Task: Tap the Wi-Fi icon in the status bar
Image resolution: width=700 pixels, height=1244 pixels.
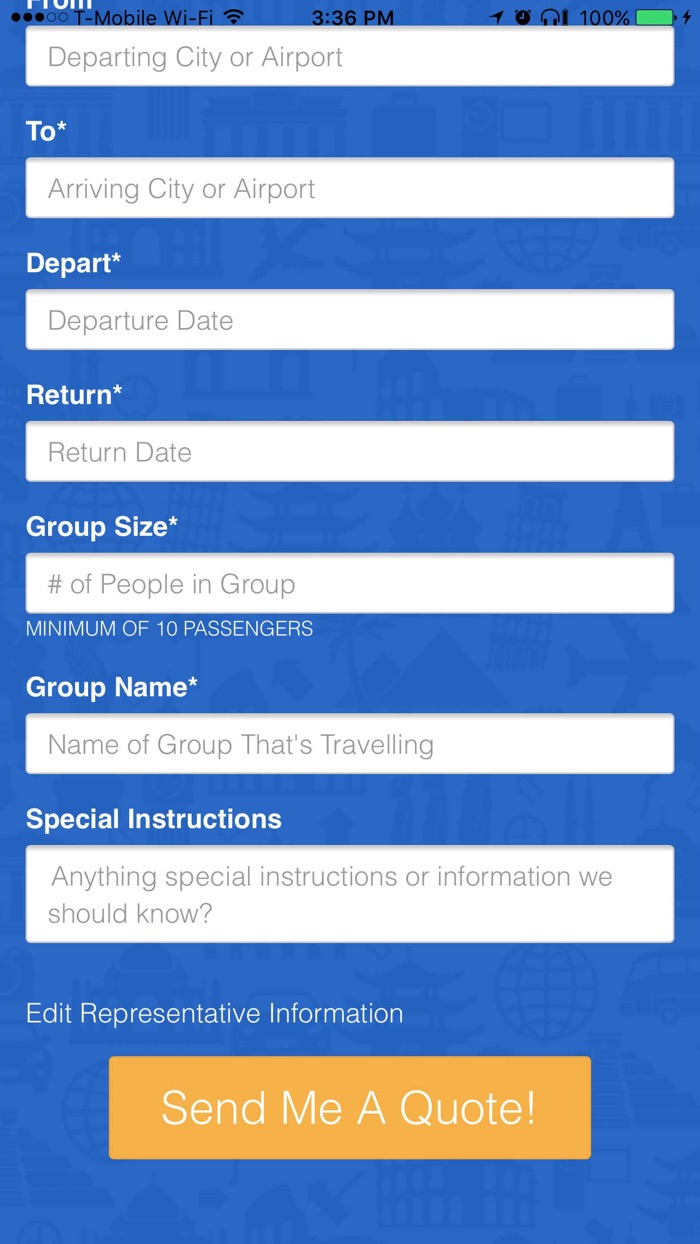Action: tap(234, 16)
